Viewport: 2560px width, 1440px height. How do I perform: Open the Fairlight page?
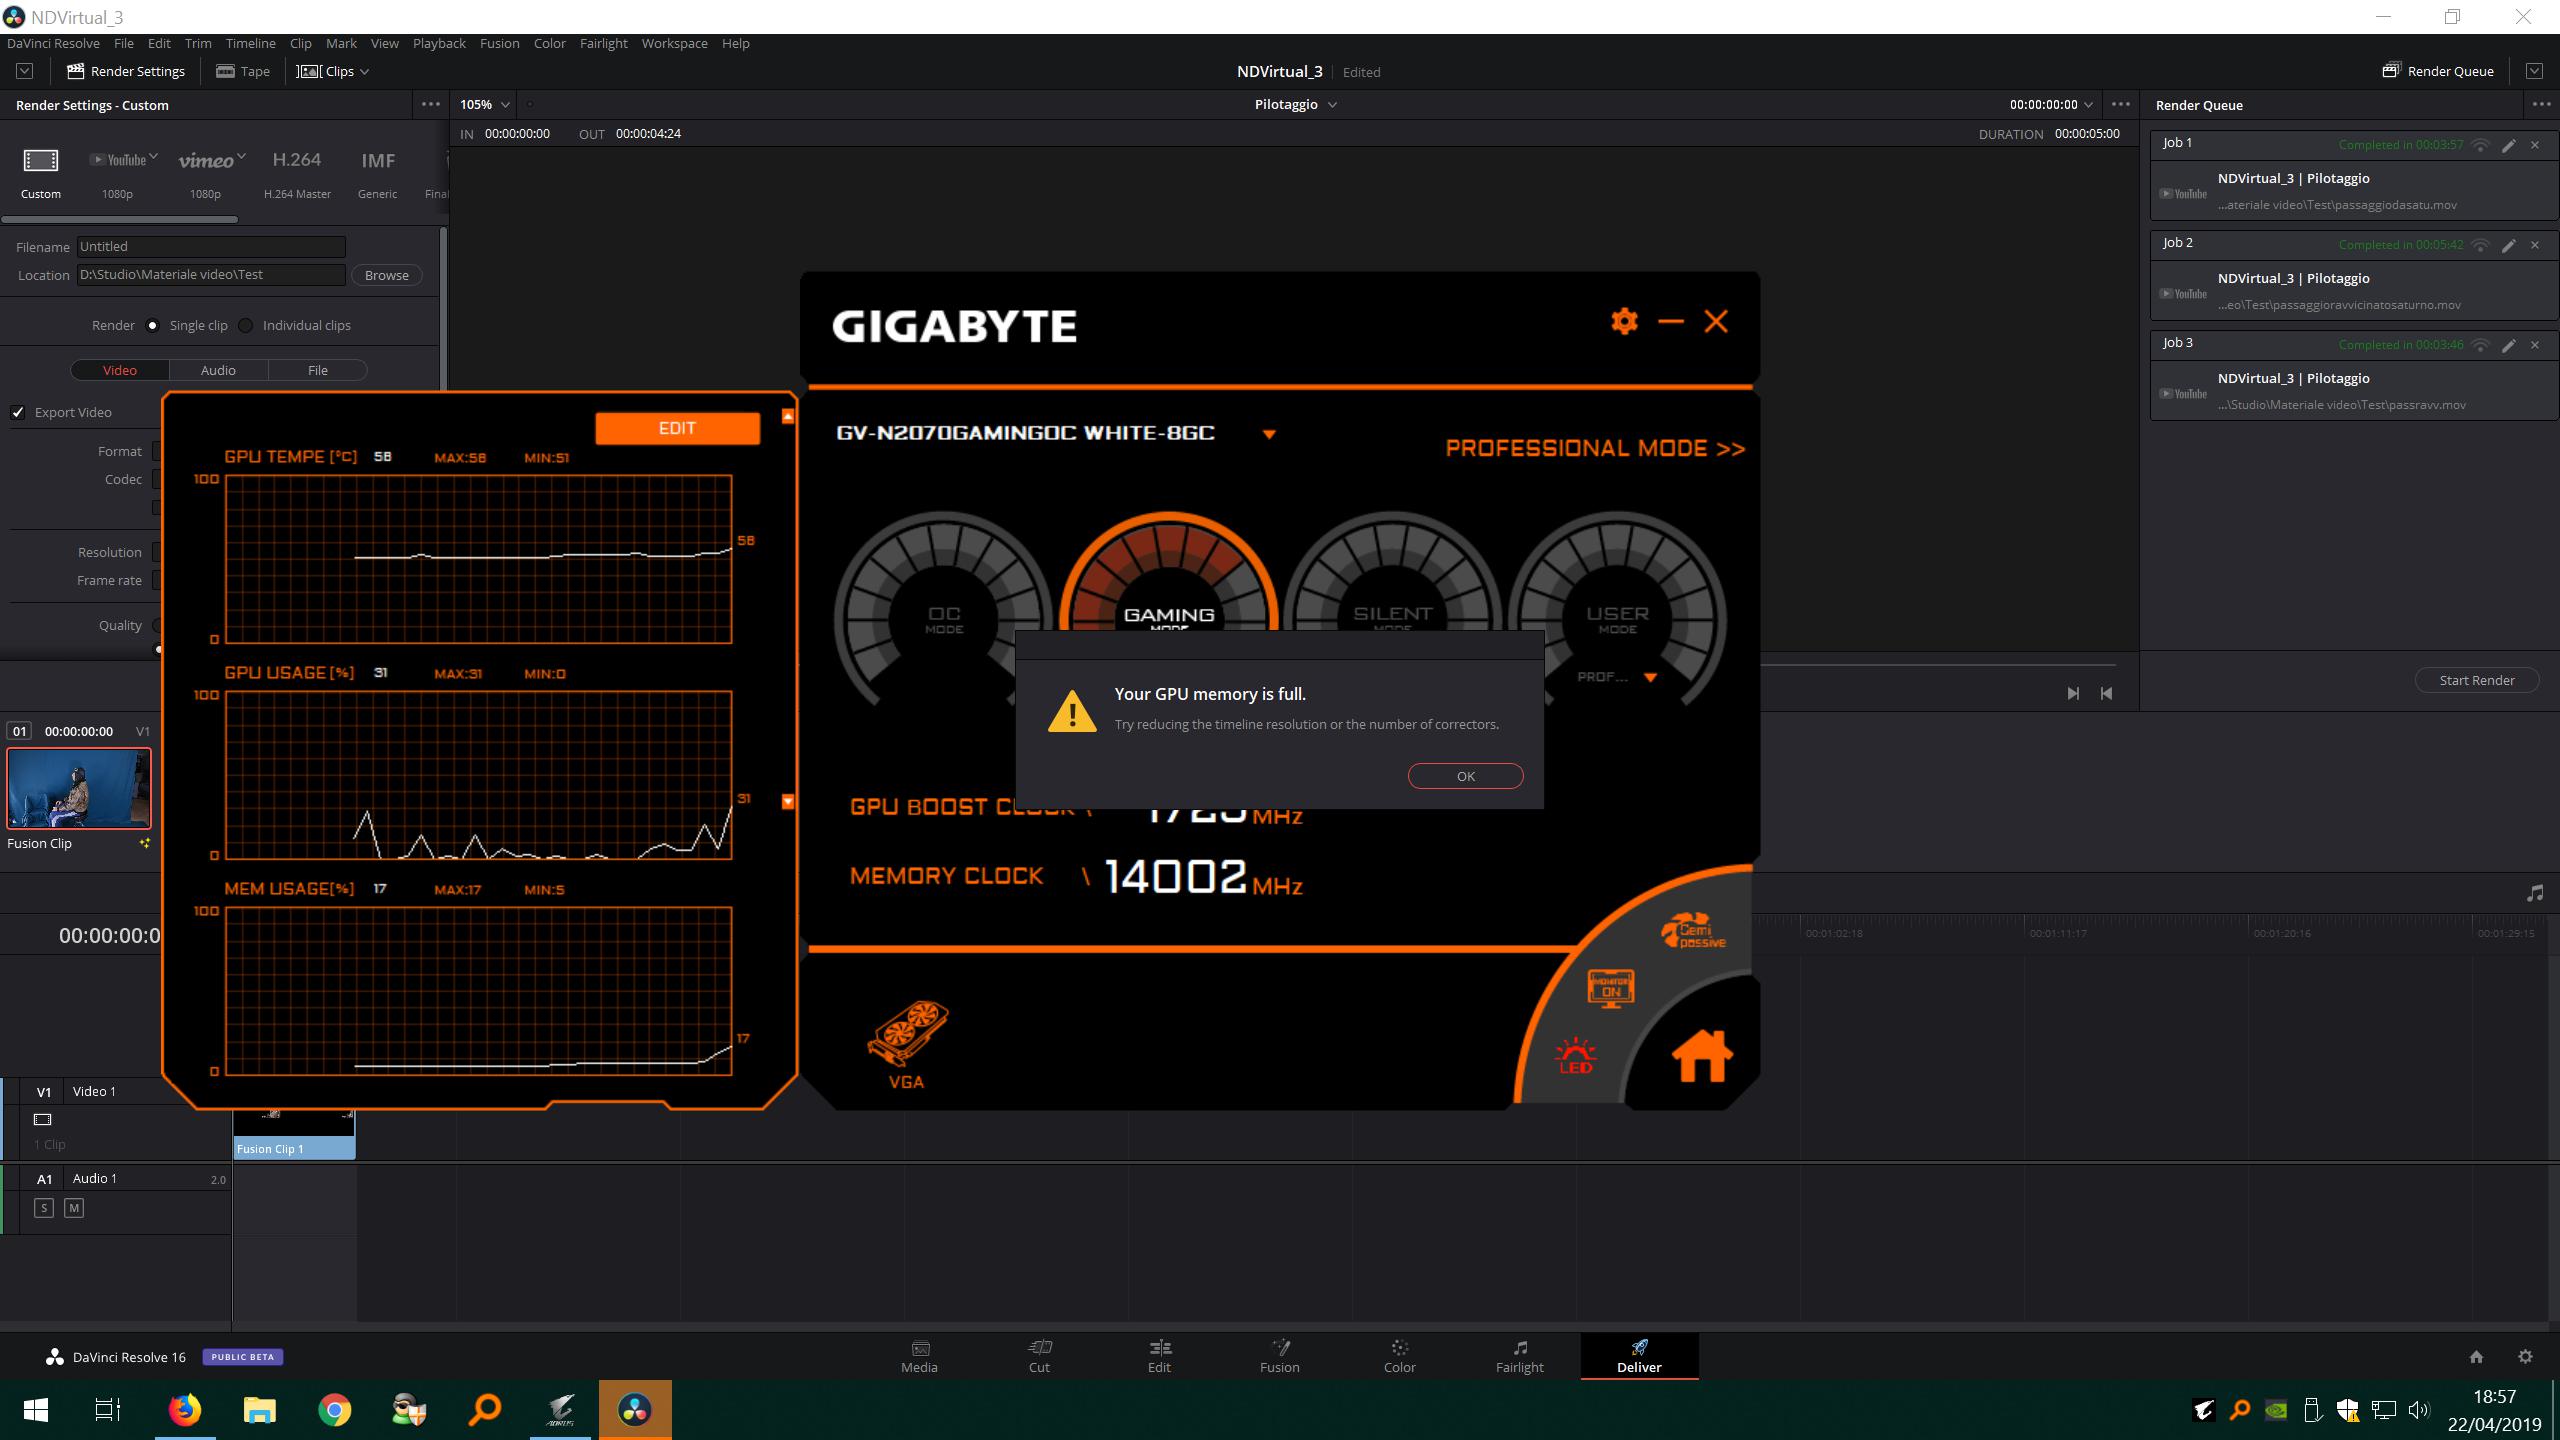[1519, 1356]
